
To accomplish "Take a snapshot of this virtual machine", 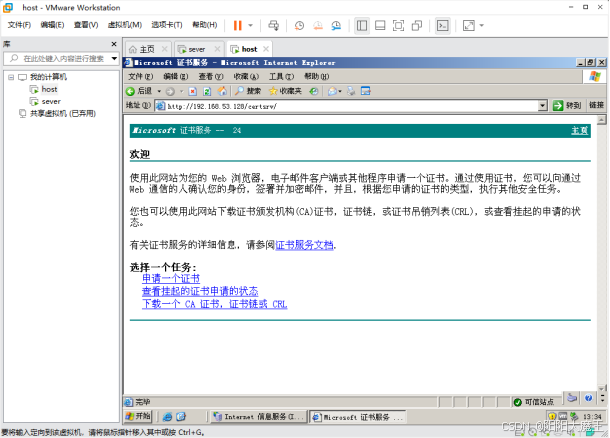I will pos(299,26).
